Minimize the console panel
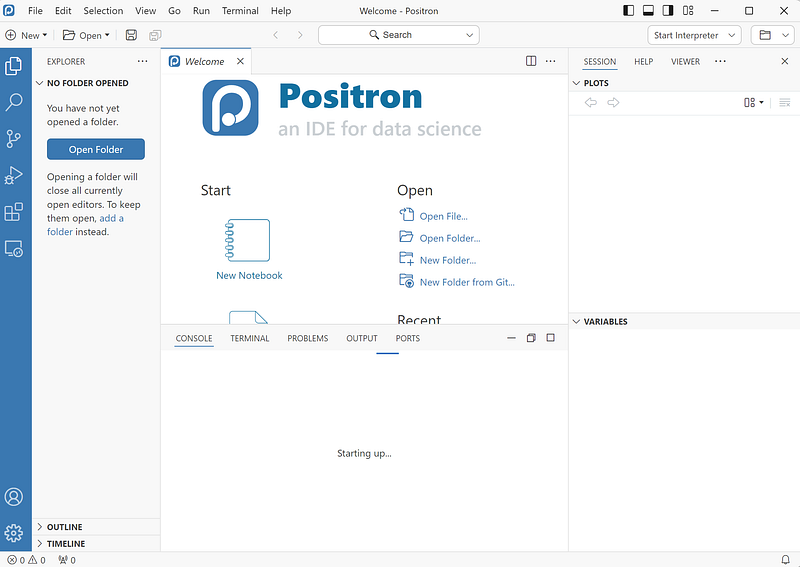The height and width of the screenshot is (567, 800). pyautogui.click(x=511, y=338)
